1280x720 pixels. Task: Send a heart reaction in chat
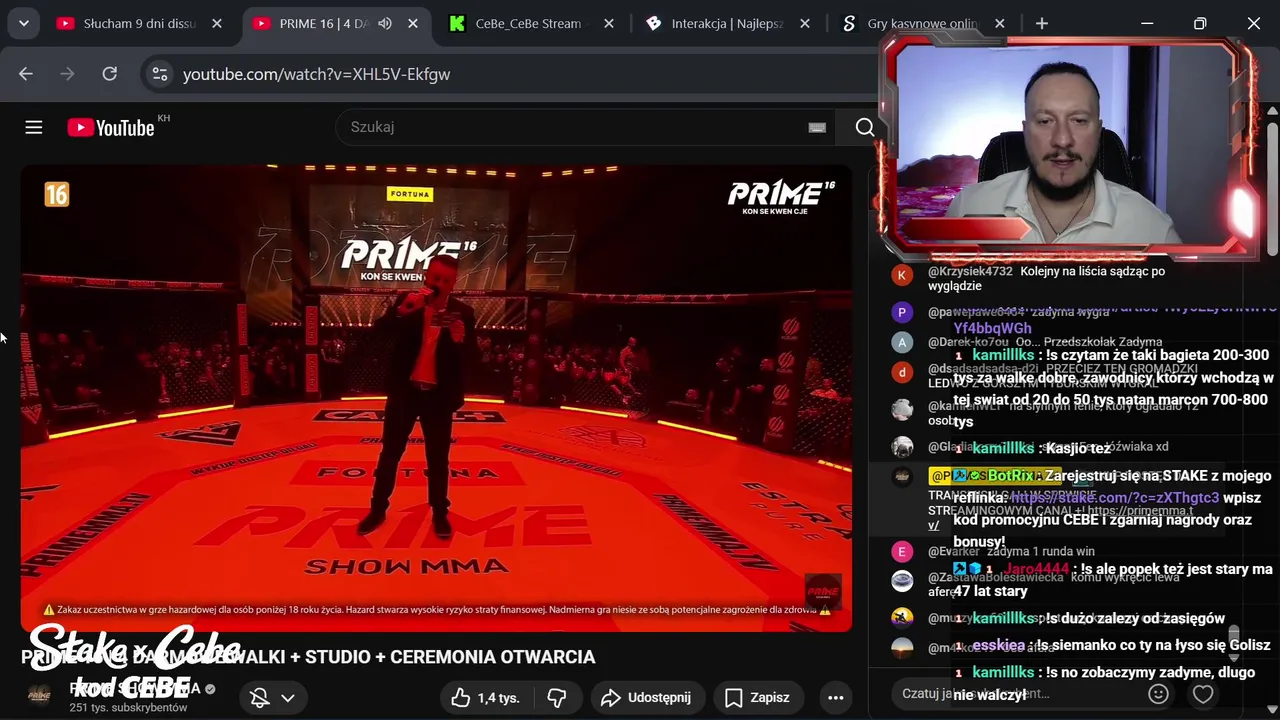pyautogui.click(x=1203, y=694)
